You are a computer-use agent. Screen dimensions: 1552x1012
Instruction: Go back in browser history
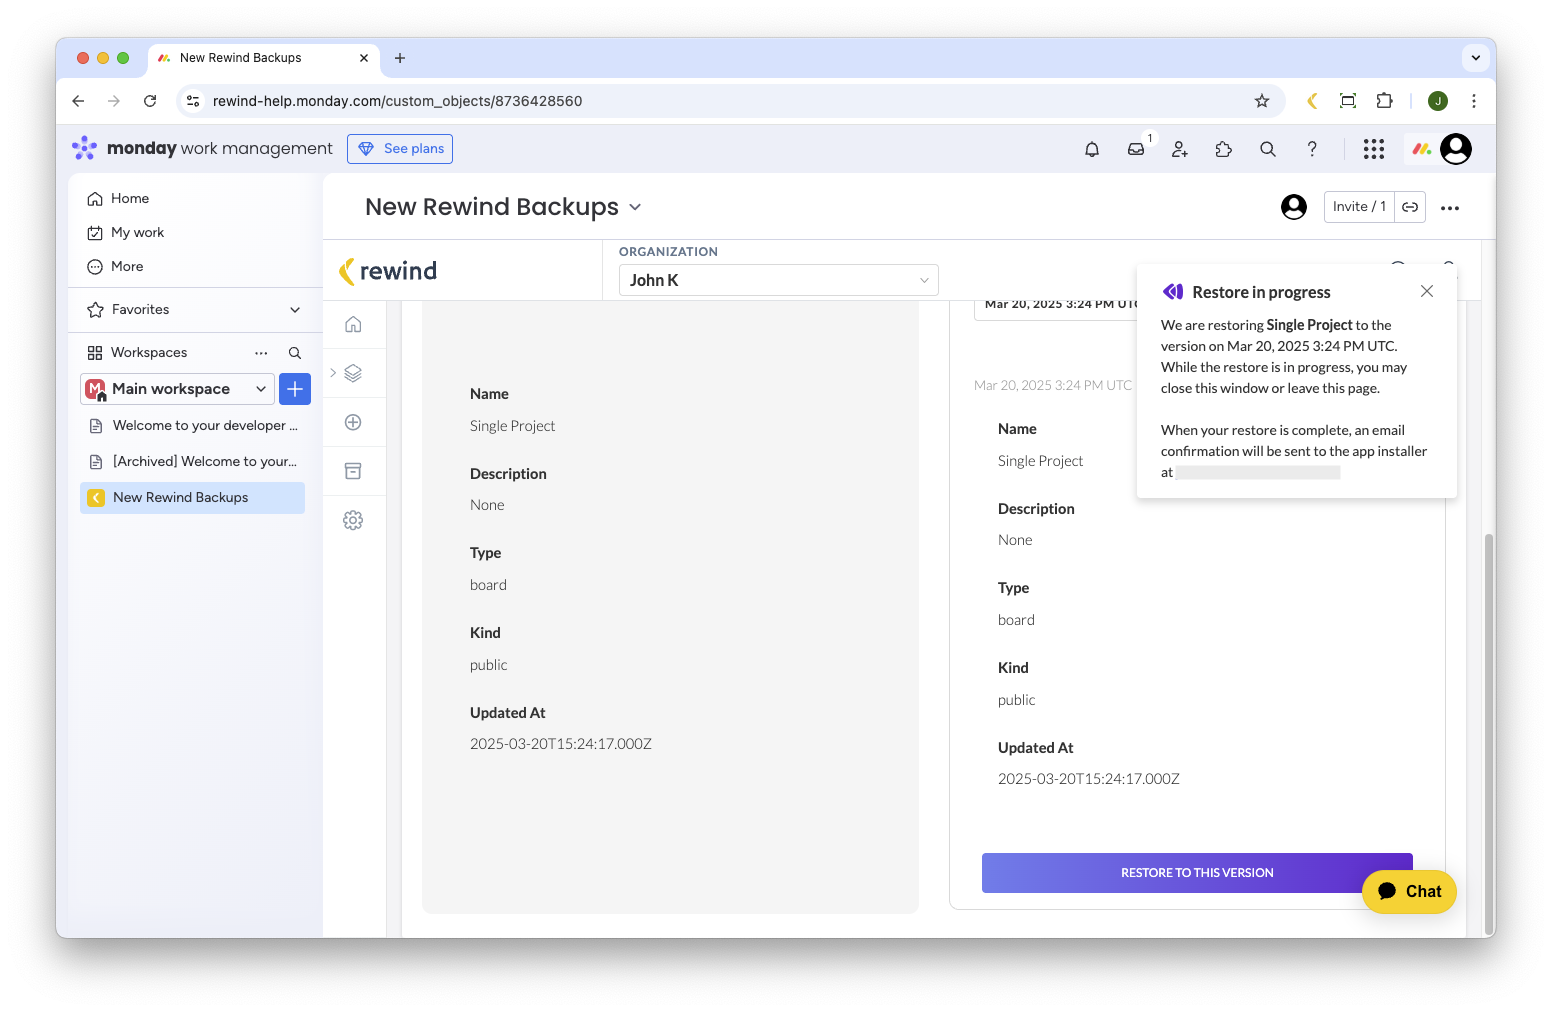(78, 101)
